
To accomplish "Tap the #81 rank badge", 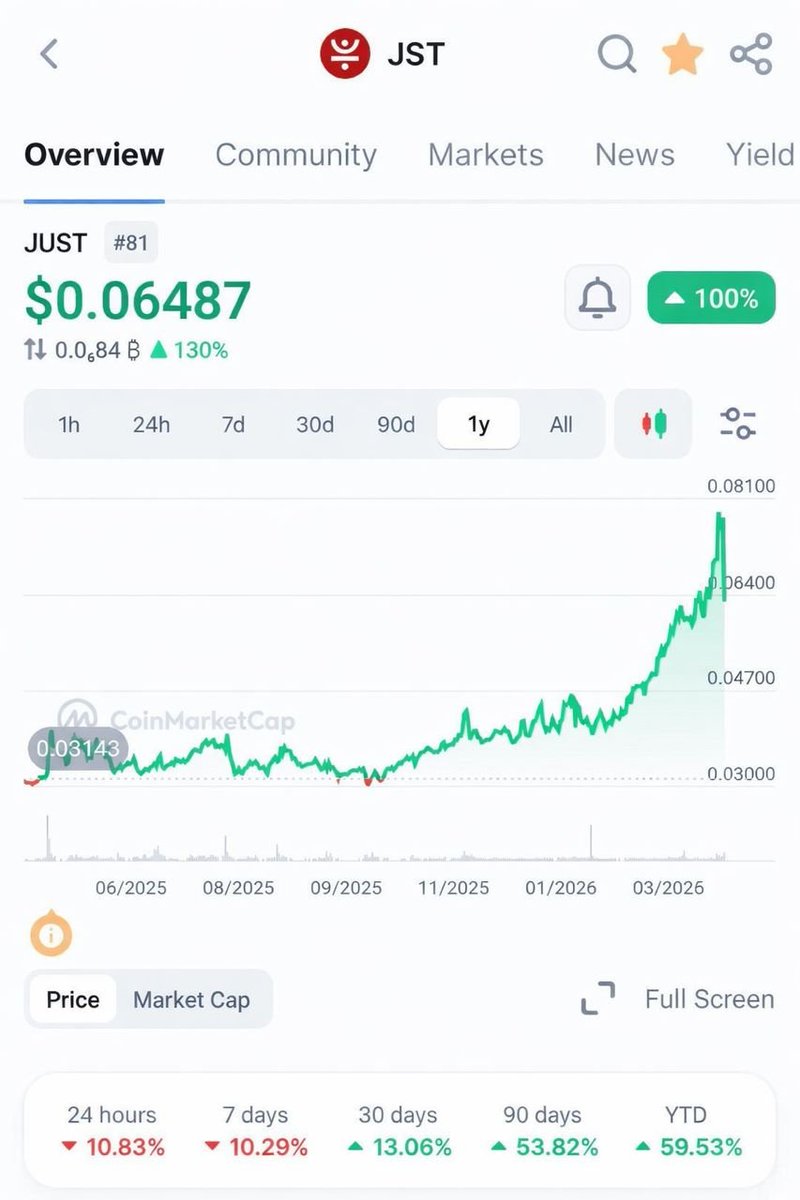I will coord(131,242).
